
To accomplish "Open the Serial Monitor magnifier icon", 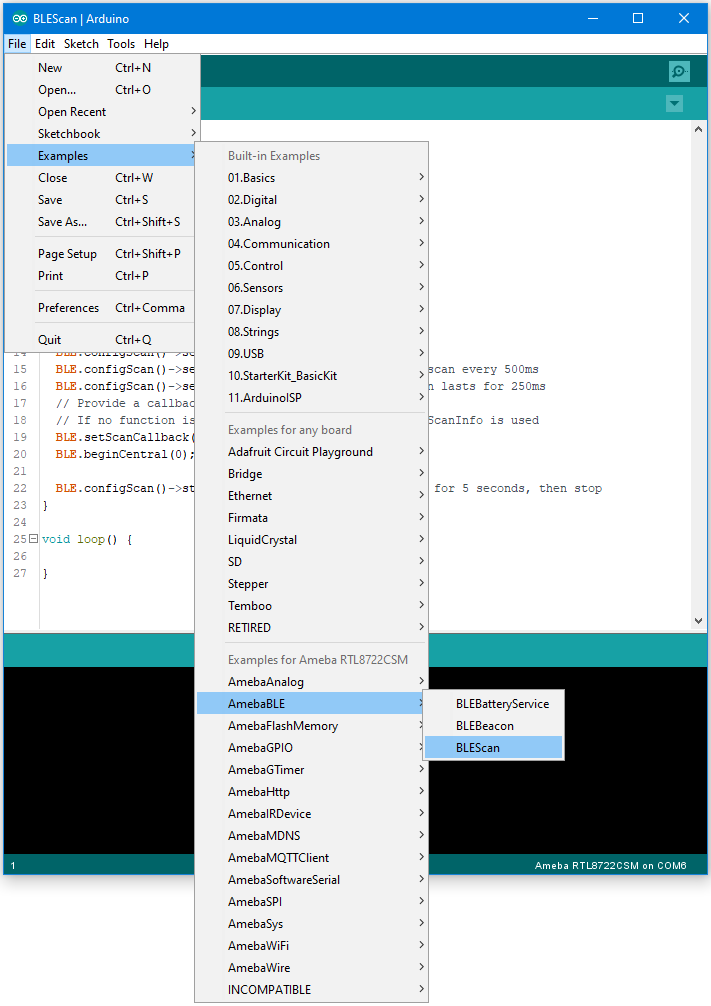I will [x=679, y=71].
